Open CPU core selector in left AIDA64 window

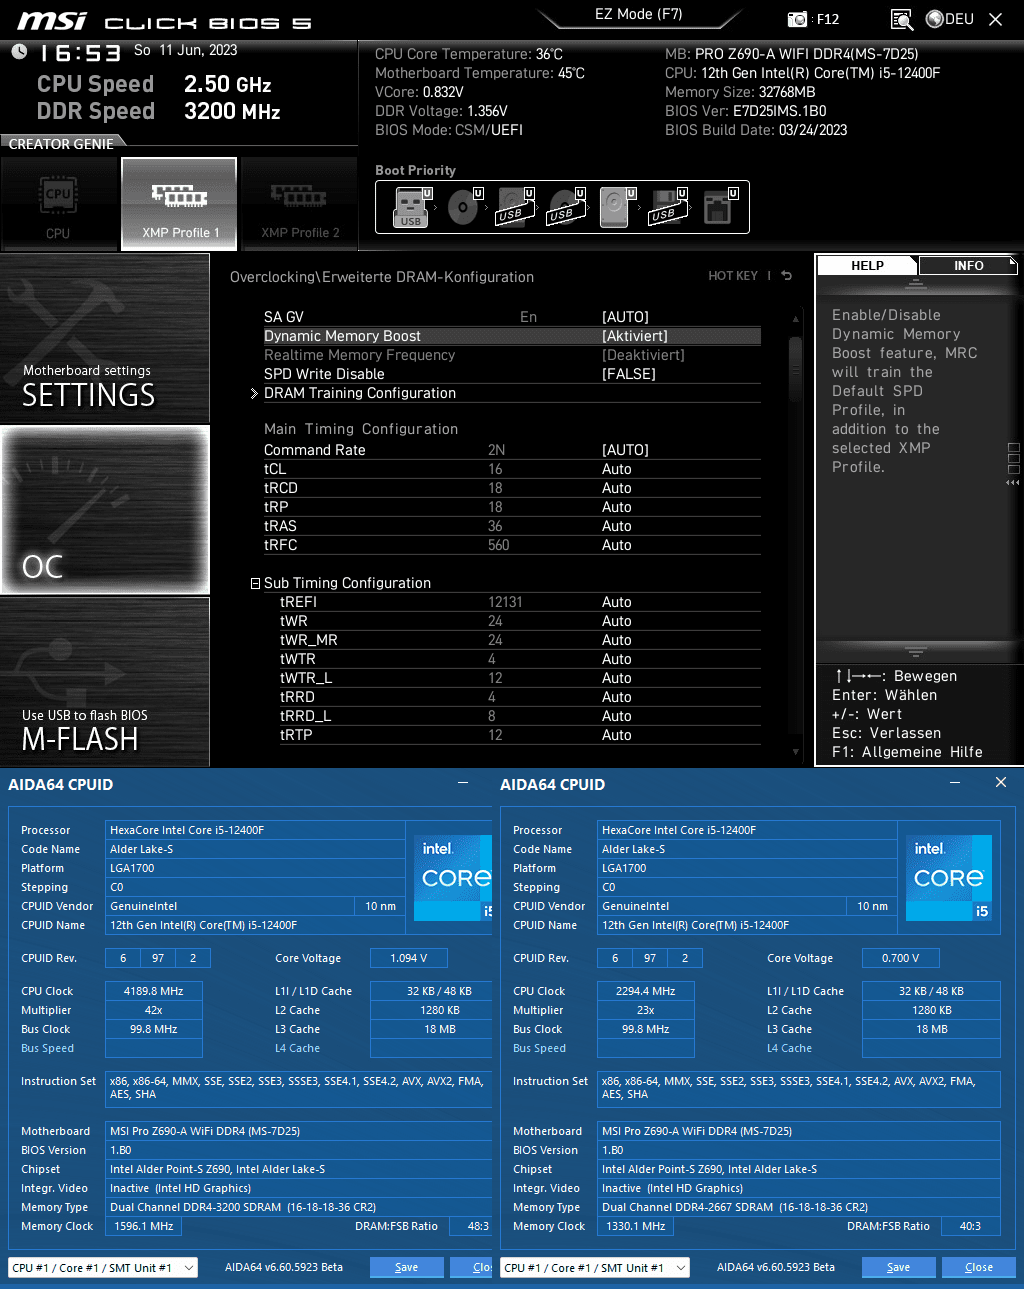pyautogui.click(x=103, y=1267)
